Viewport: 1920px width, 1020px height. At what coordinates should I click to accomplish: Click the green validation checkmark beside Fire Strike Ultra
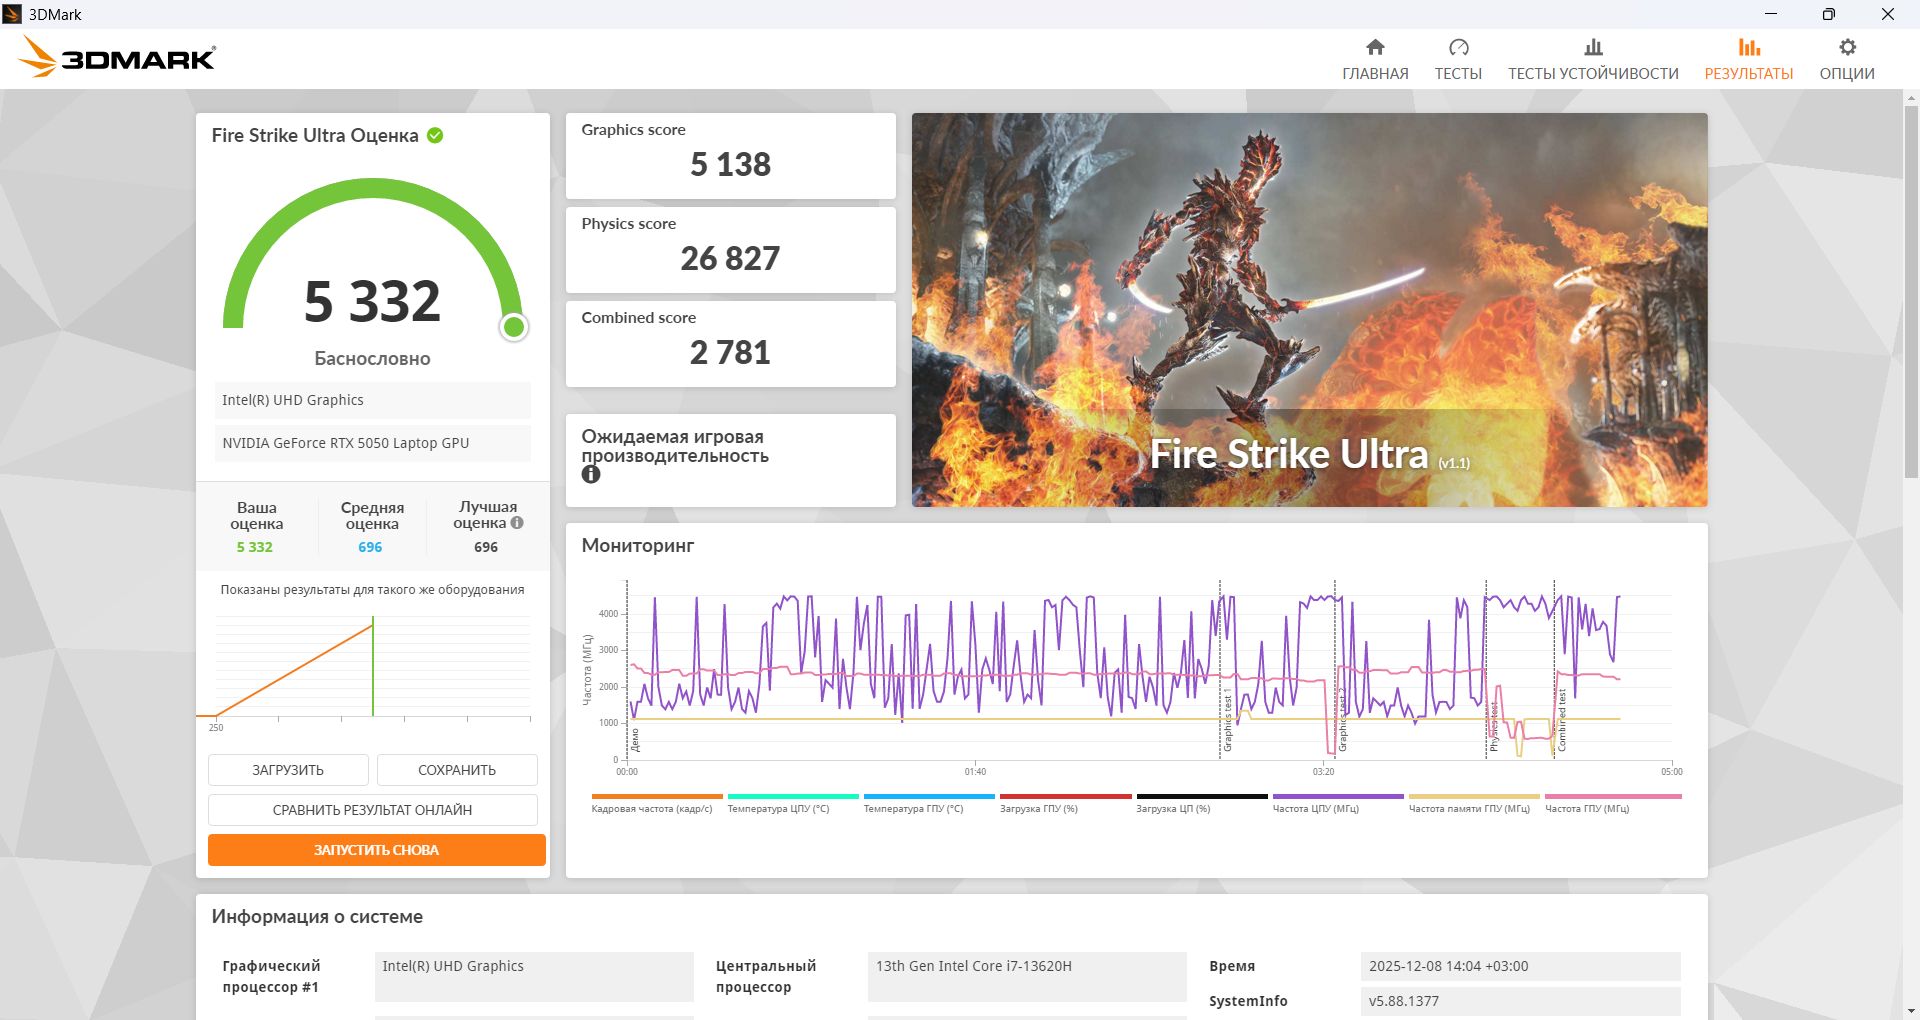(x=435, y=135)
